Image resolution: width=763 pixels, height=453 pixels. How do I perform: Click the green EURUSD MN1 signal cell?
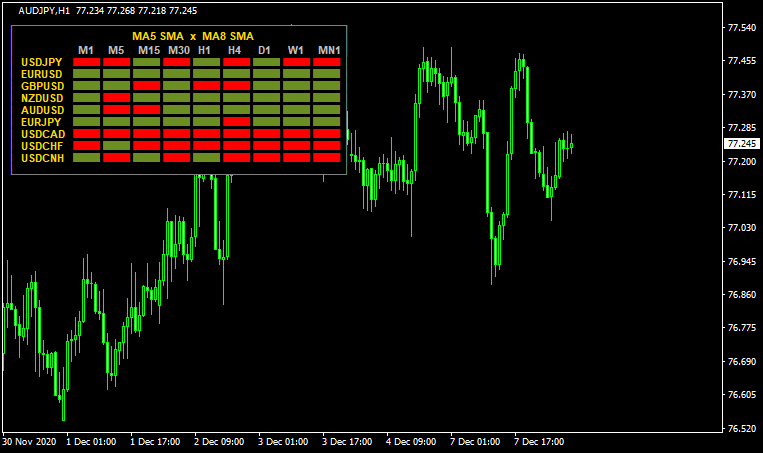click(x=328, y=74)
